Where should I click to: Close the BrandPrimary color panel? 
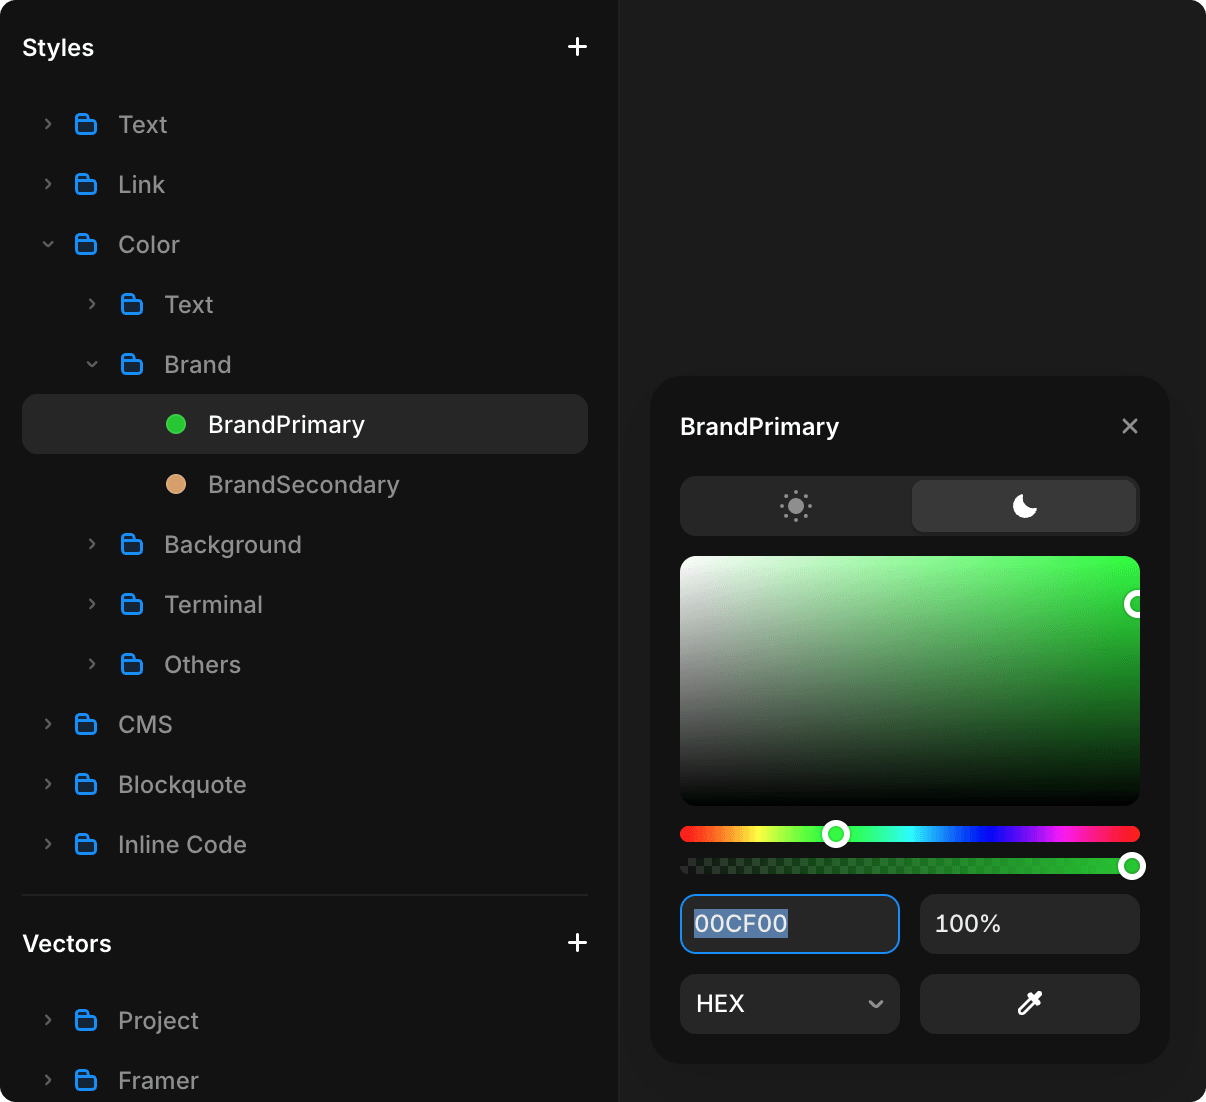[1130, 426]
